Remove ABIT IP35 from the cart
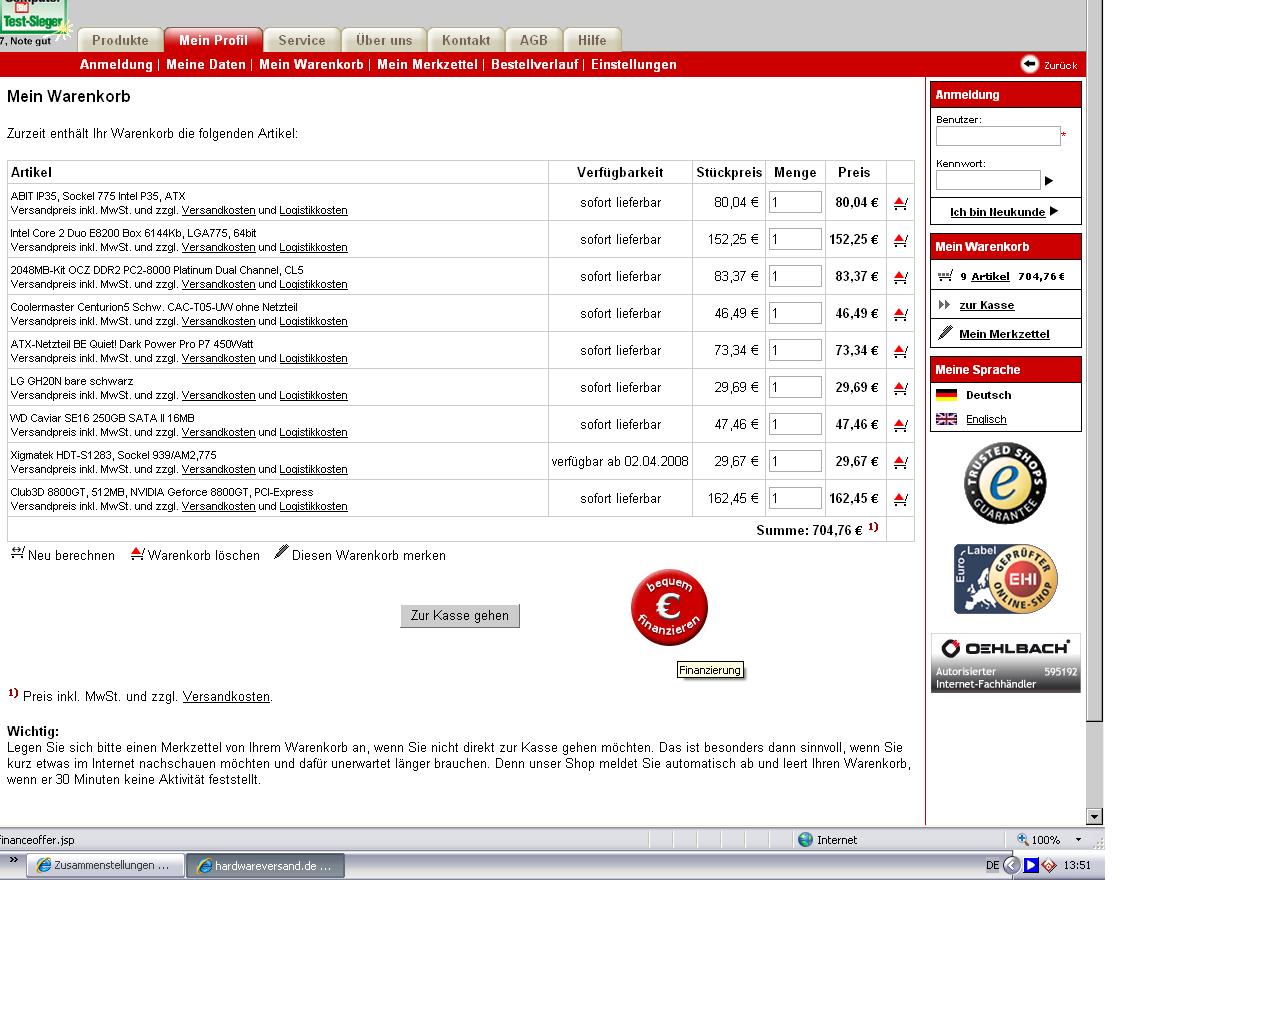The height and width of the screenshot is (1024, 1280). [x=900, y=203]
